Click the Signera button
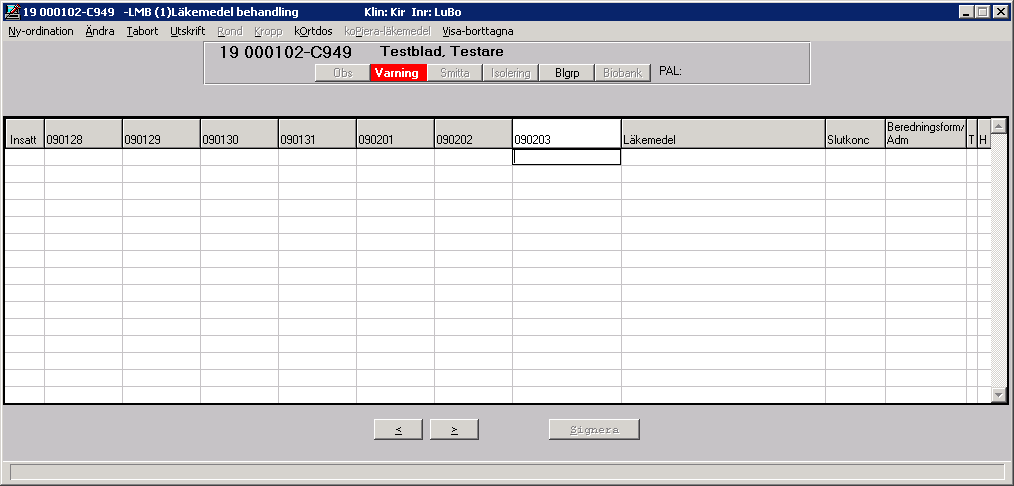Screen dimensions: 1014x486 pyautogui.click(x=594, y=430)
